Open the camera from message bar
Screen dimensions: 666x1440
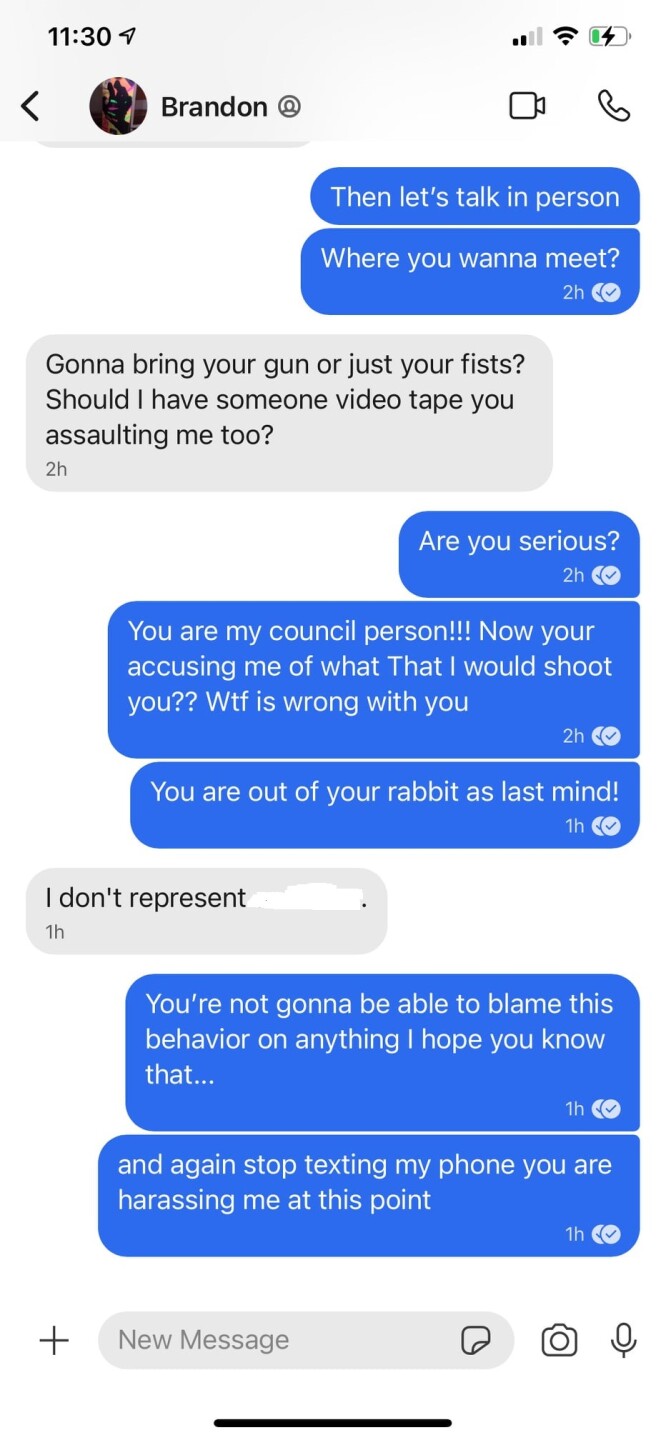click(559, 1340)
